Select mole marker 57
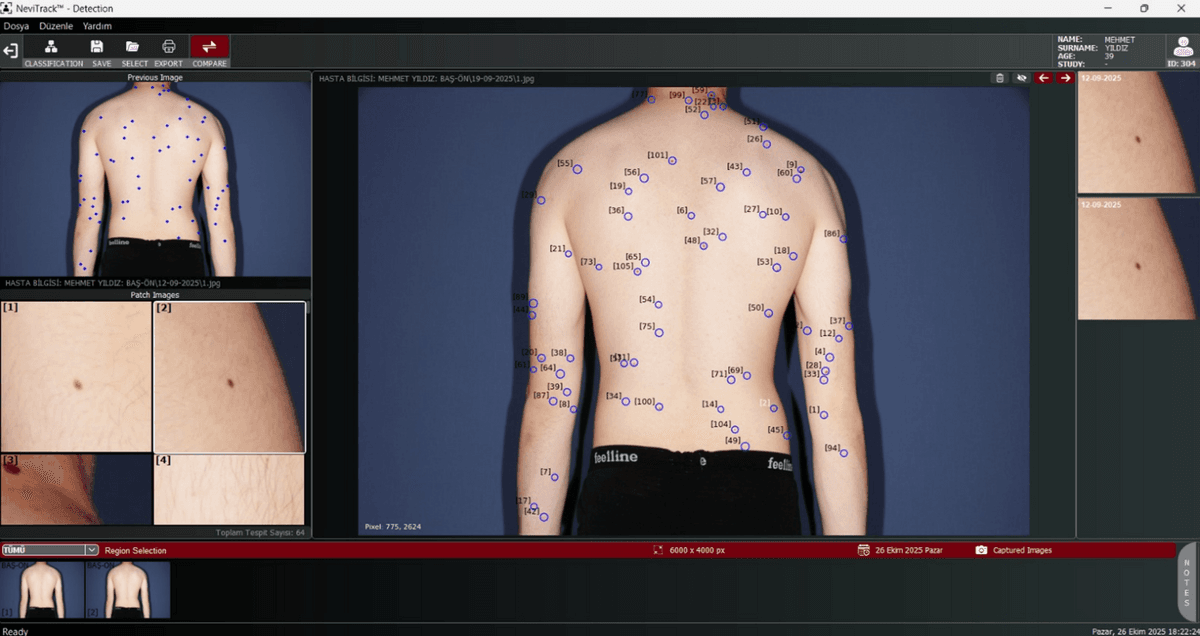Image resolution: width=1200 pixels, height=636 pixels. [x=720, y=187]
